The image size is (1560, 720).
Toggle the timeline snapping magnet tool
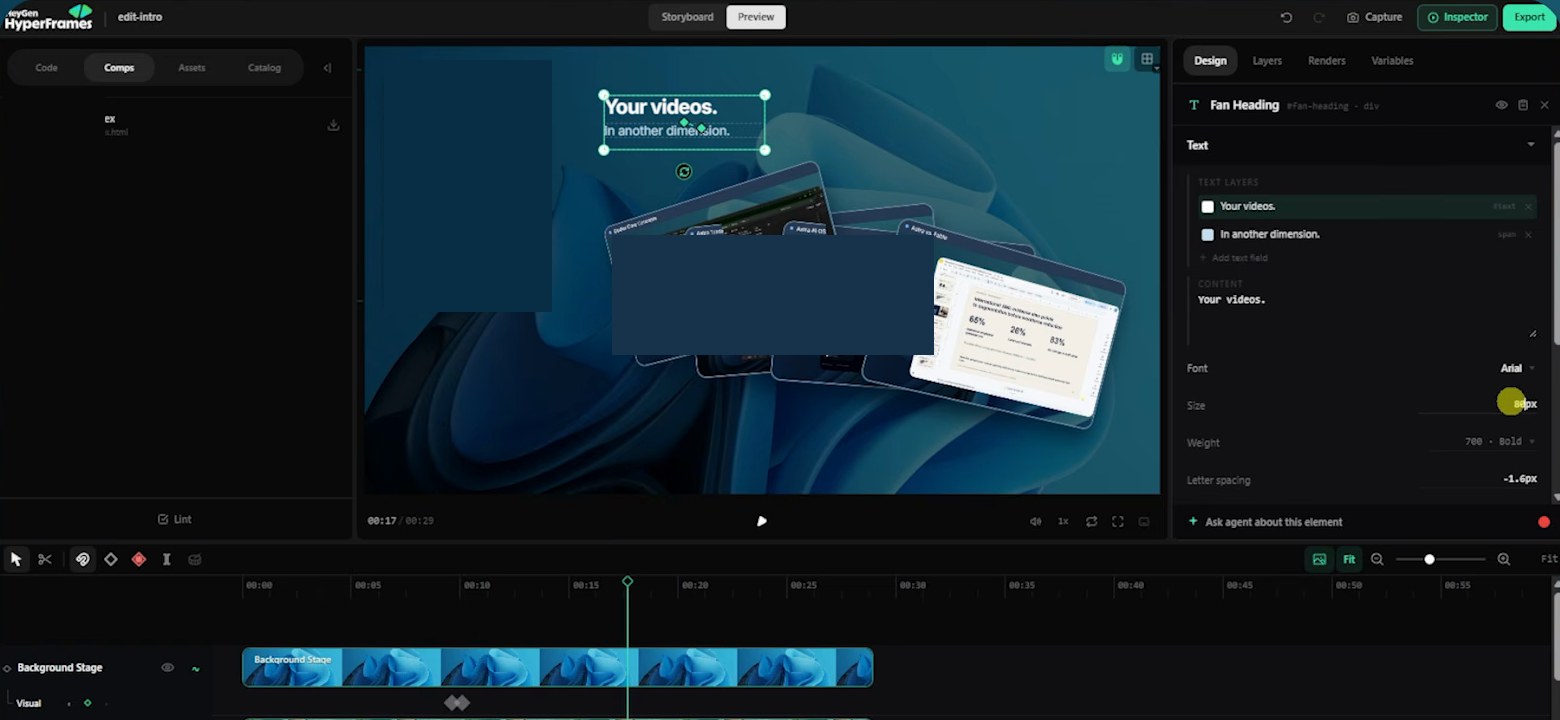[x=83, y=559]
